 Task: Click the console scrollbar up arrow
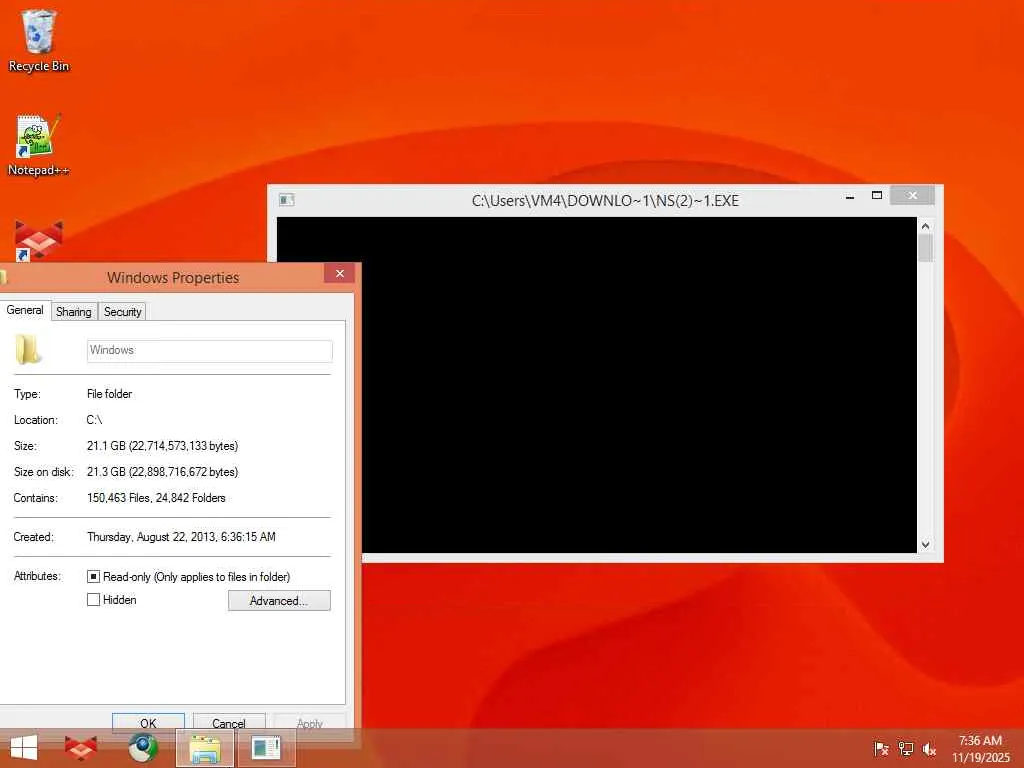(x=925, y=226)
